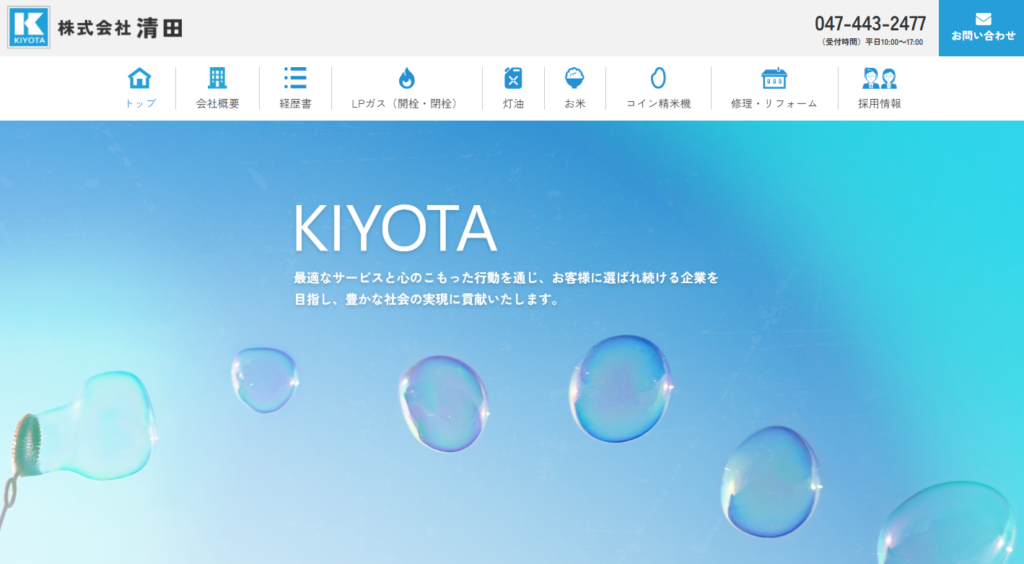Open LPガス(開栓・閉栓) menu item
1024x564 pixels.
coord(406,103)
